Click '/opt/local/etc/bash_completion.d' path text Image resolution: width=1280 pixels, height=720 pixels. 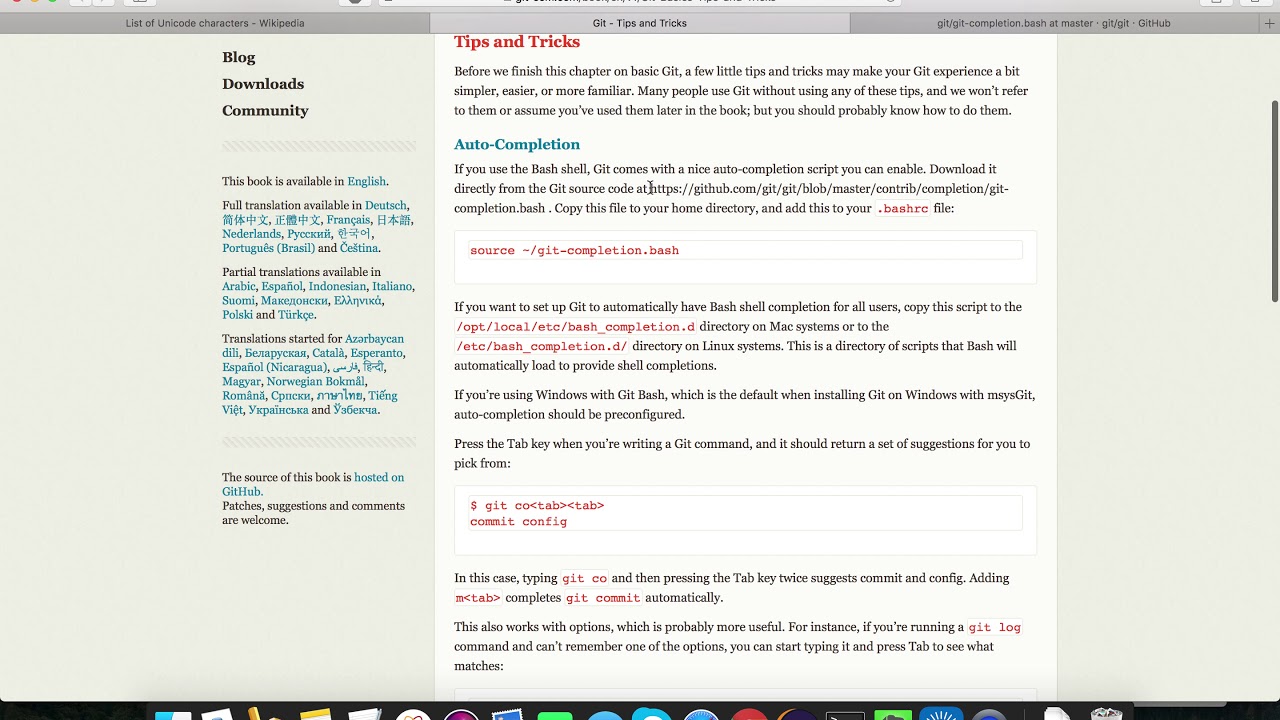(575, 327)
